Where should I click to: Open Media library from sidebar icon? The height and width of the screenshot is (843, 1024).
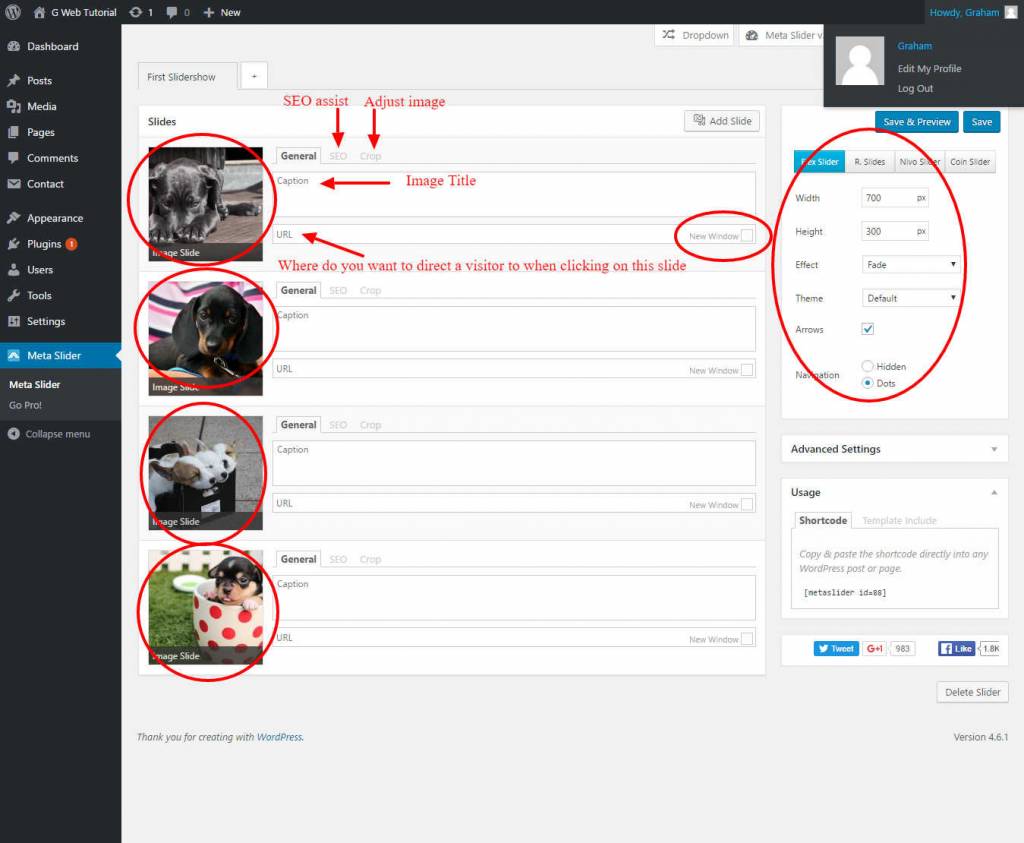(x=13, y=106)
